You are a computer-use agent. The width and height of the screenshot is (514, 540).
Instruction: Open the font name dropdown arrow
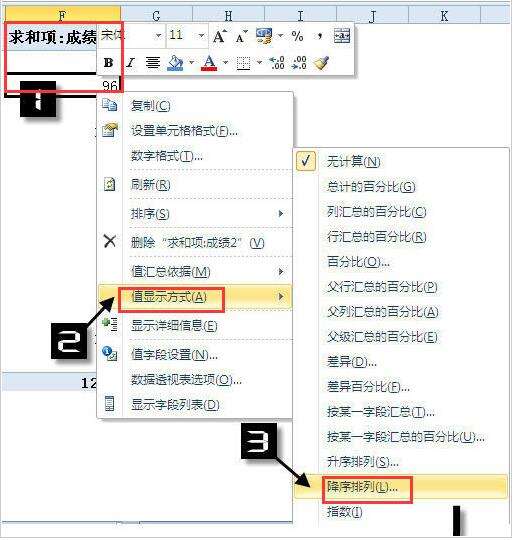158,35
